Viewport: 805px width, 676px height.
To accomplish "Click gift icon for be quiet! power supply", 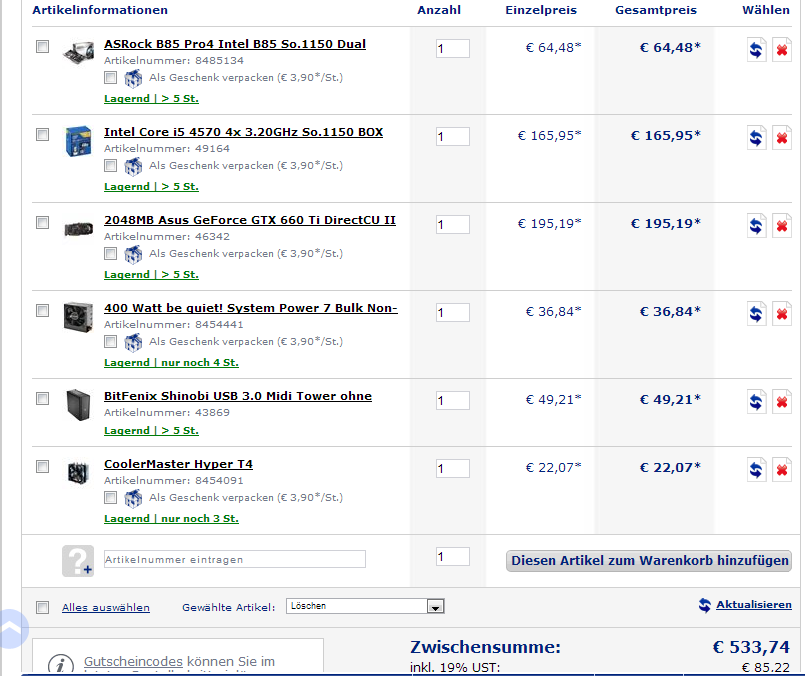I will [x=133, y=342].
